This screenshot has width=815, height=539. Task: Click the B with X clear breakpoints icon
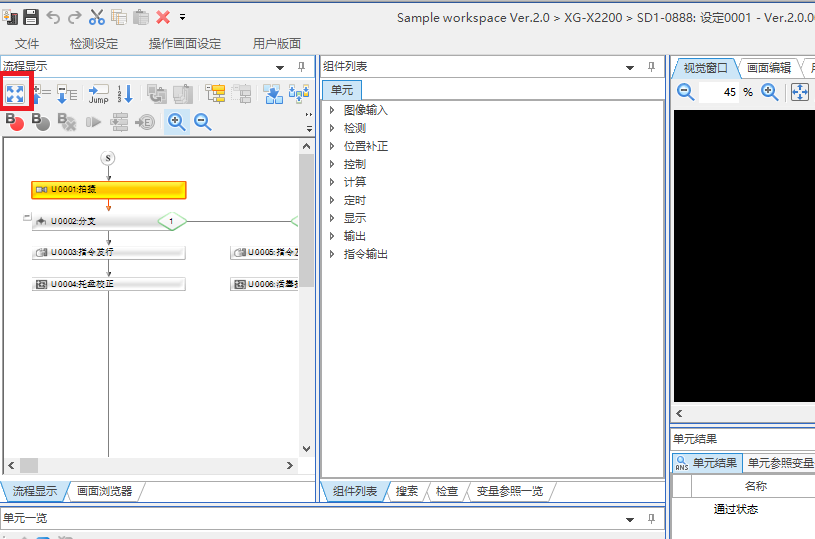click(x=67, y=122)
